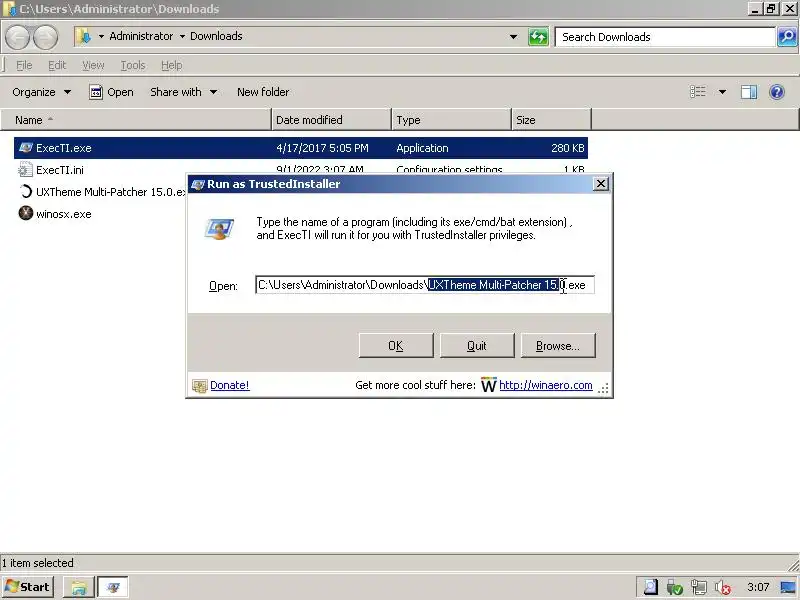Click the folder icon in the address bar
800x600 pixels.
tap(83, 36)
